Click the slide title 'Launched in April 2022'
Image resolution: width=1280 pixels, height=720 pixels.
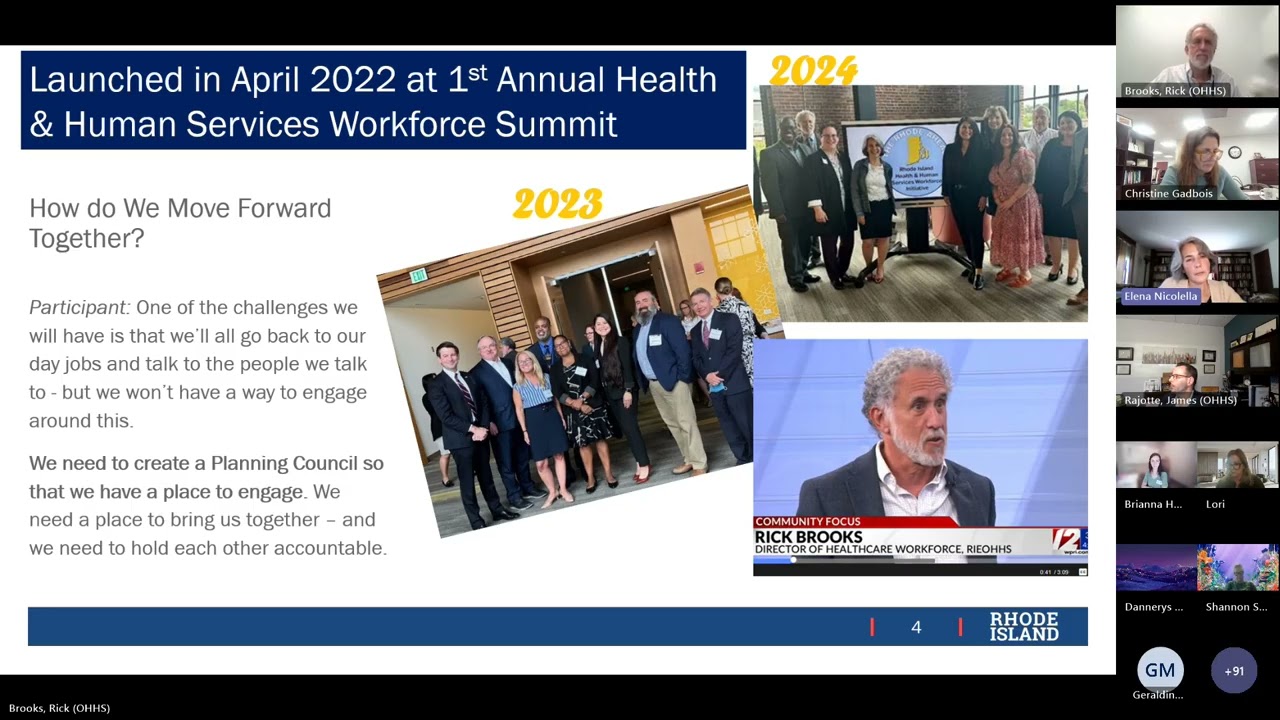coord(383,100)
